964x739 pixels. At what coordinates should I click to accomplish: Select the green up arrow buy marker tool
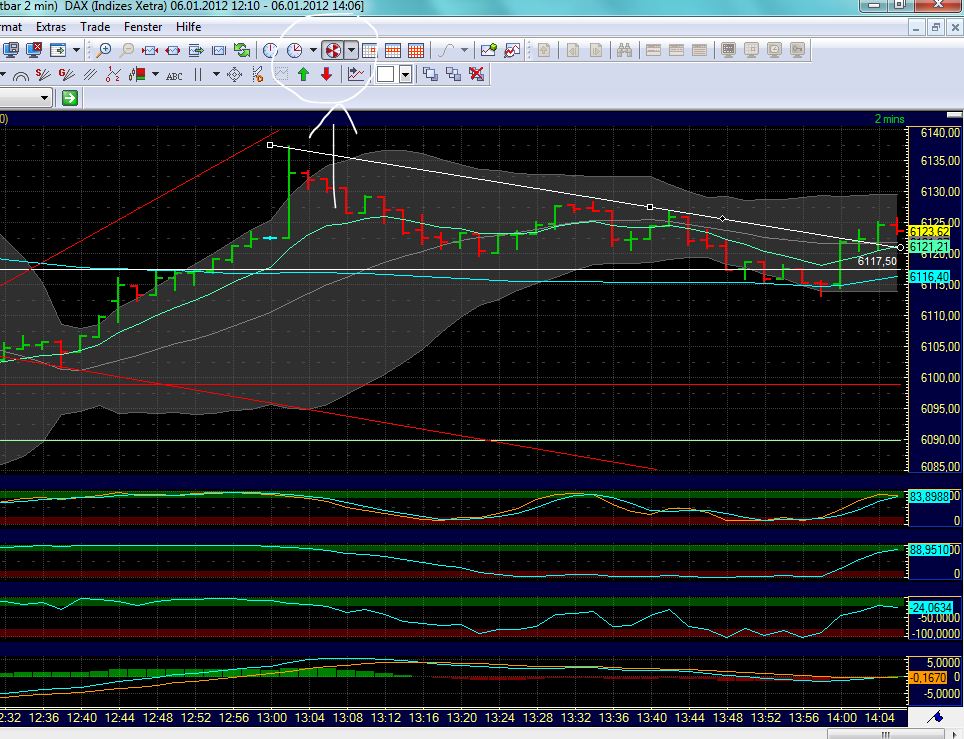(304, 74)
